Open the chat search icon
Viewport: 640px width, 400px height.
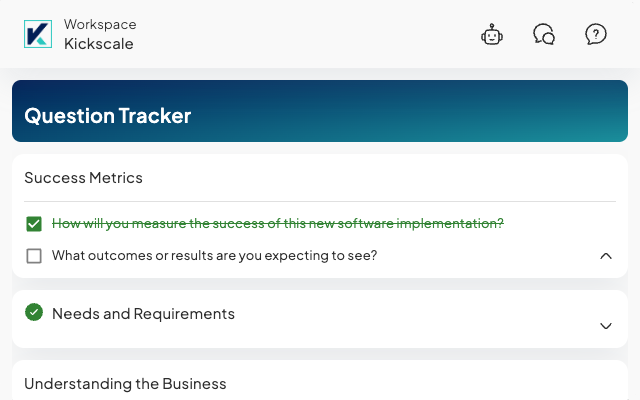point(544,35)
